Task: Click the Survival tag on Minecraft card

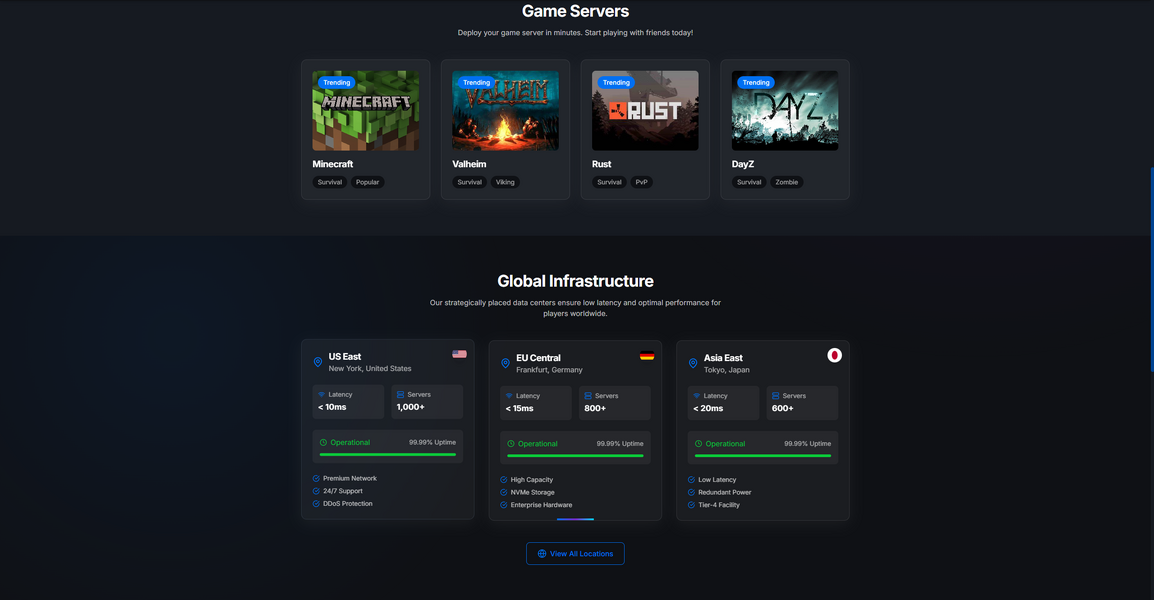Action: click(x=330, y=182)
